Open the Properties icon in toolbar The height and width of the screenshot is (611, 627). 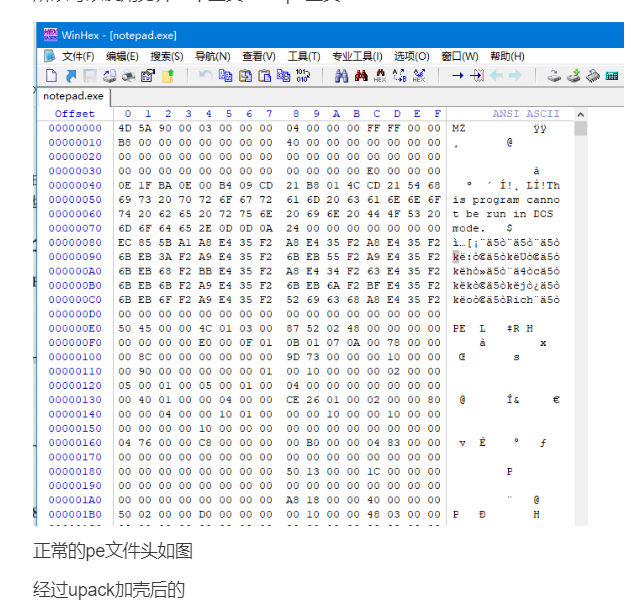click(148, 76)
